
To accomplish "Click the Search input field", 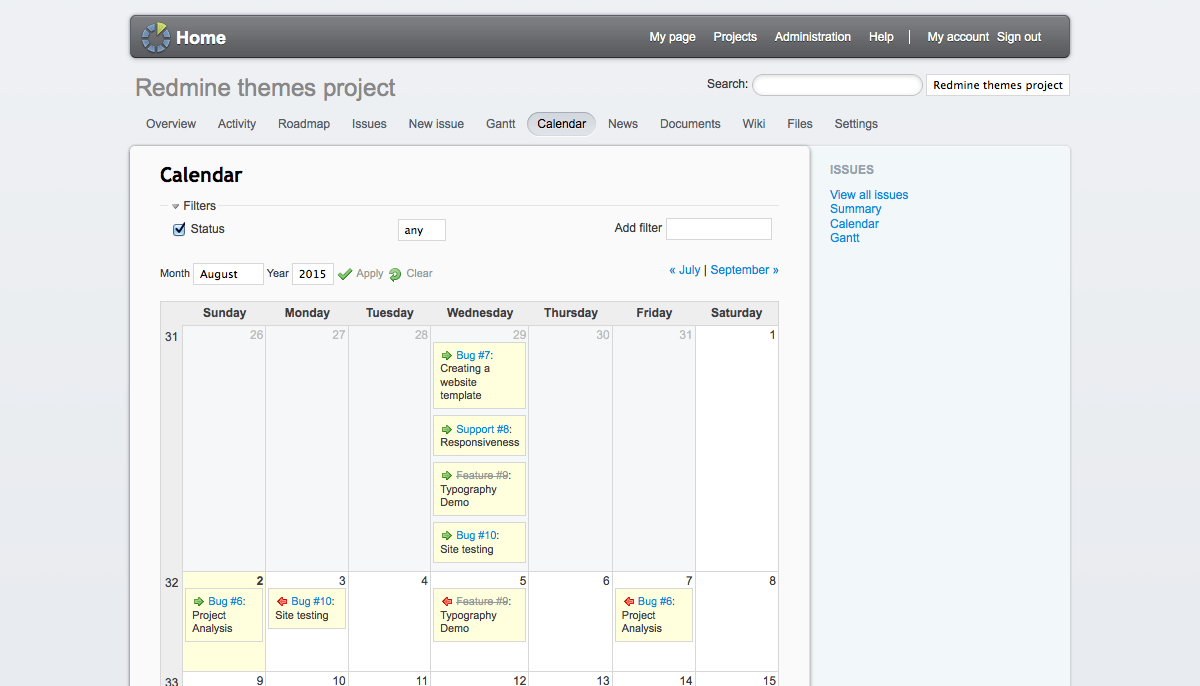I will click(x=837, y=85).
